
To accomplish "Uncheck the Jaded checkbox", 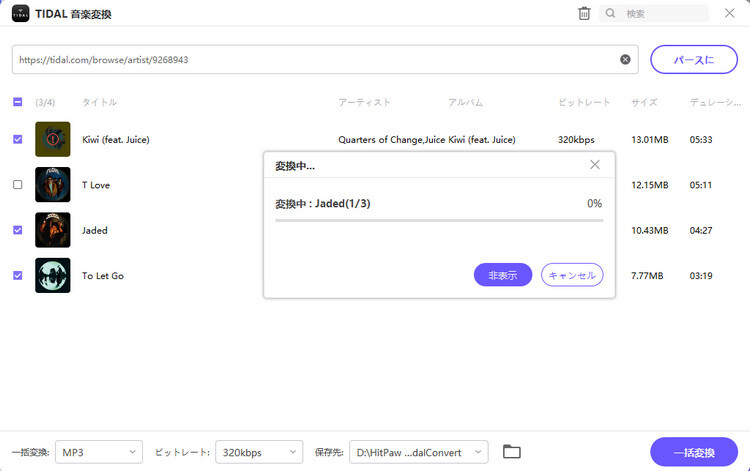I will (18, 230).
